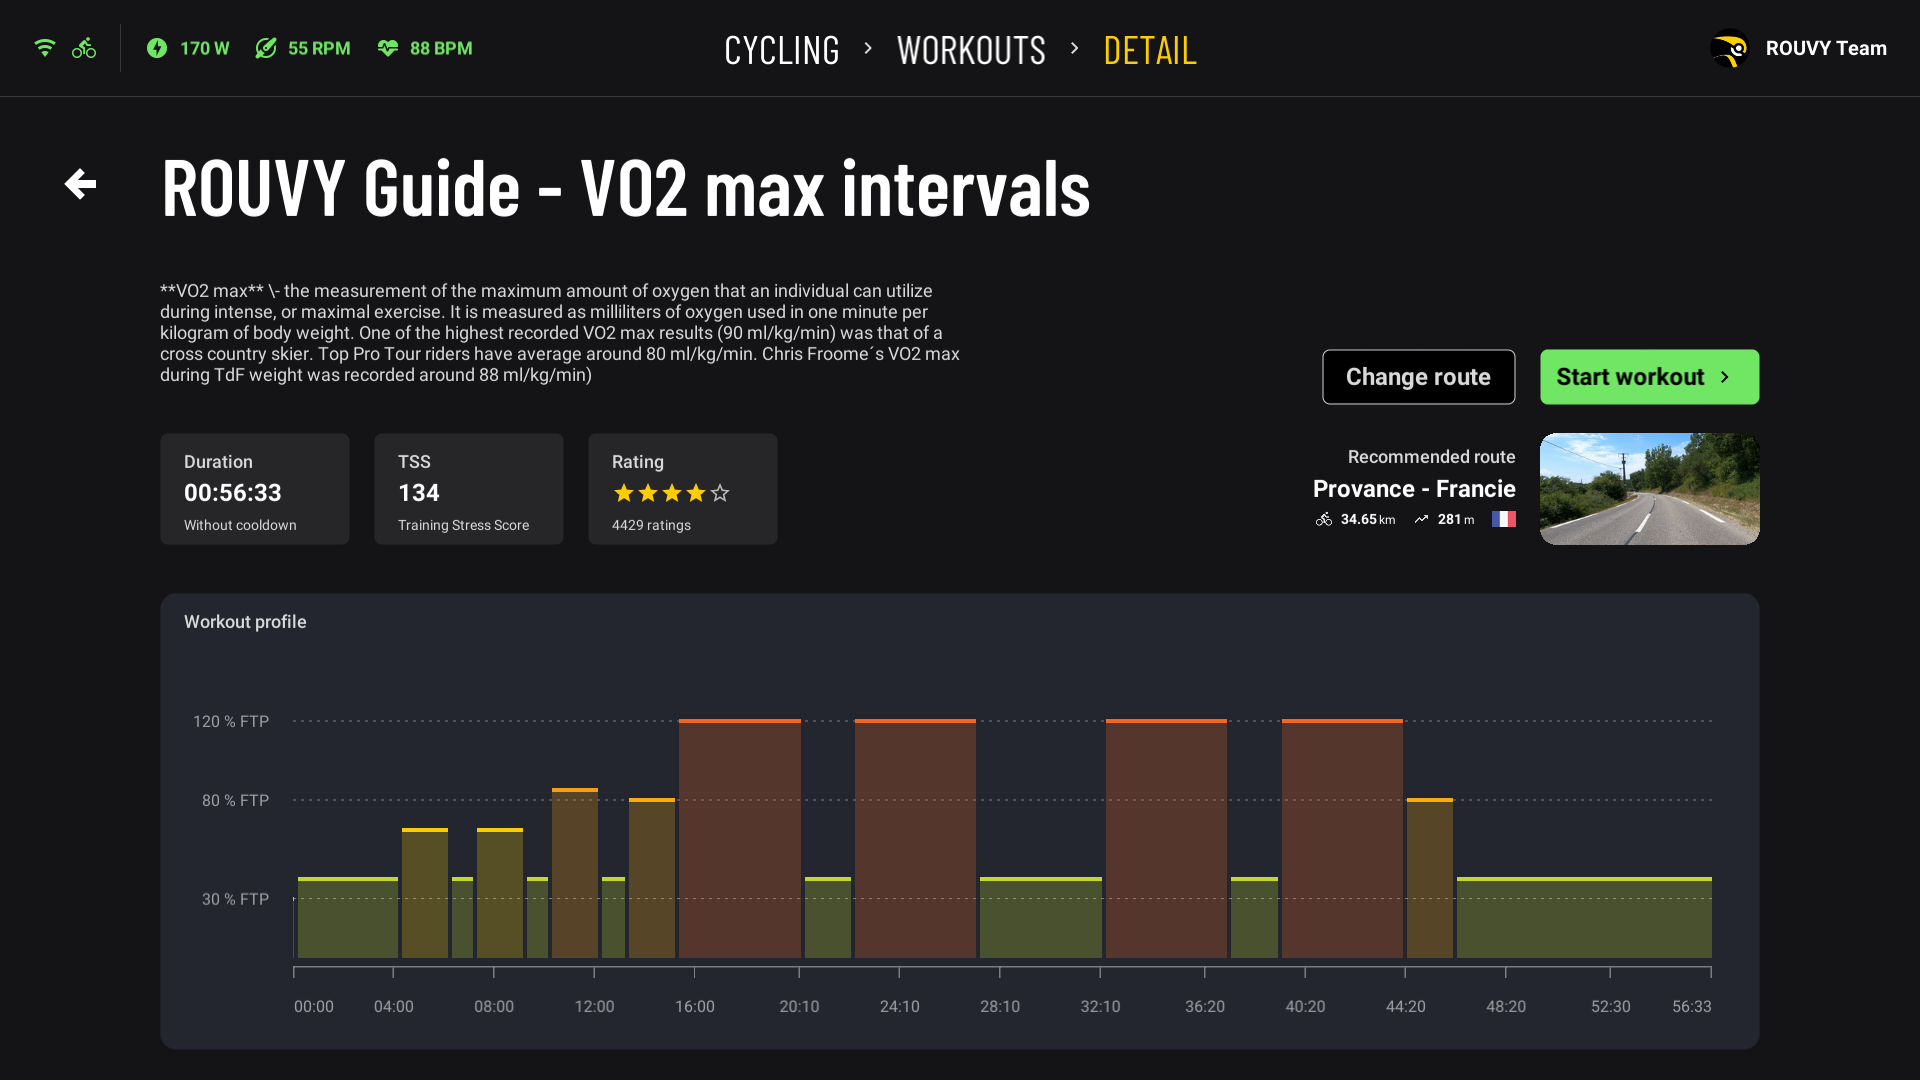Click the back arrow icon
Image resolution: width=1920 pixels, height=1080 pixels.
(80, 184)
